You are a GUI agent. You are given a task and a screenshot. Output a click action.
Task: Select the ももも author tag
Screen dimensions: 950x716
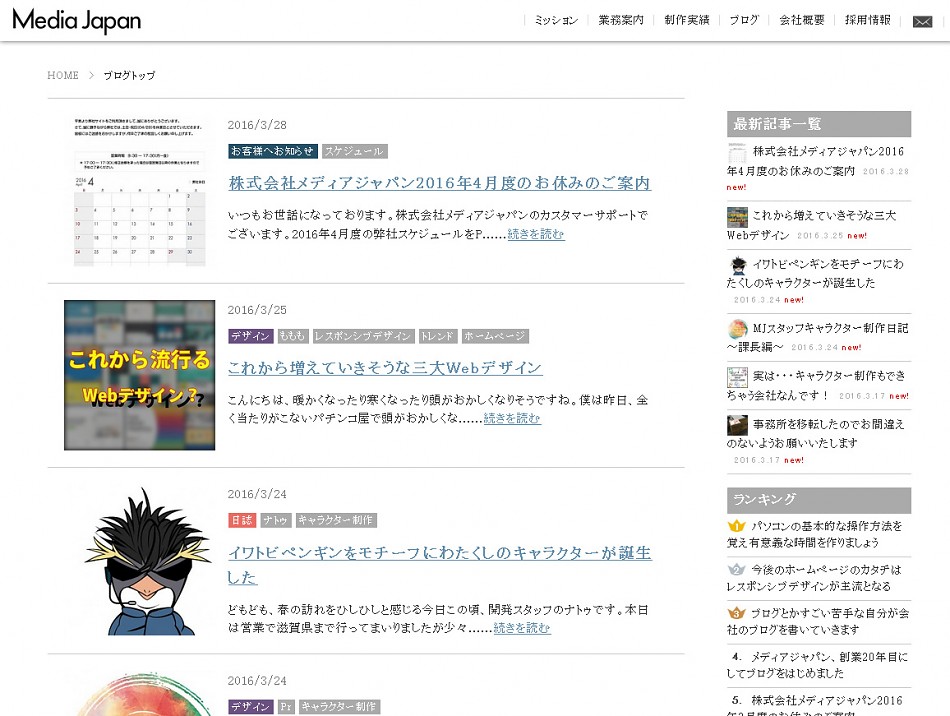click(293, 336)
